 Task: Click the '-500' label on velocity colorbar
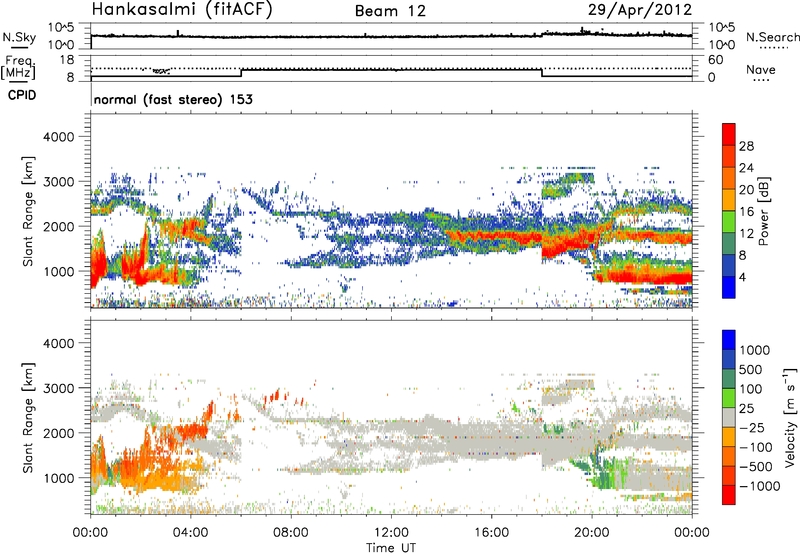(755, 467)
